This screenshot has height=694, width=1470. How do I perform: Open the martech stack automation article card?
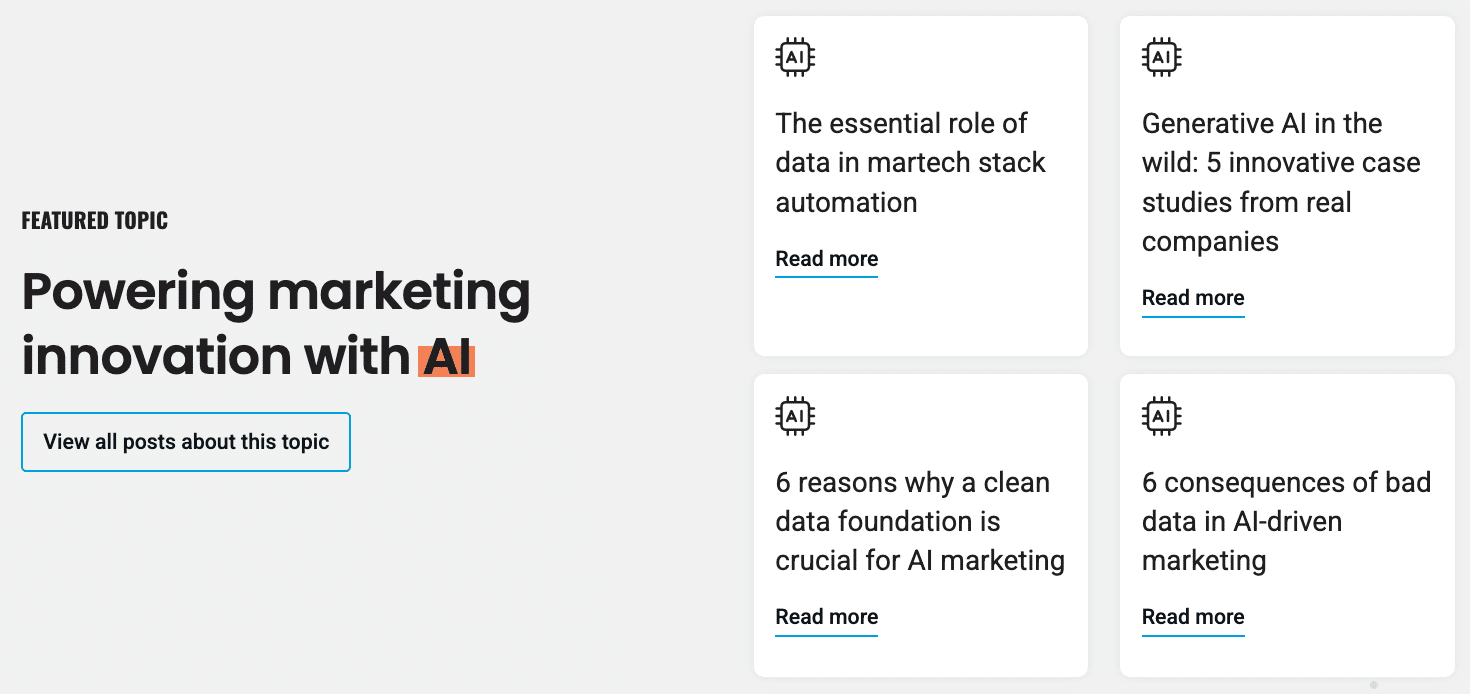coord(920,185)
